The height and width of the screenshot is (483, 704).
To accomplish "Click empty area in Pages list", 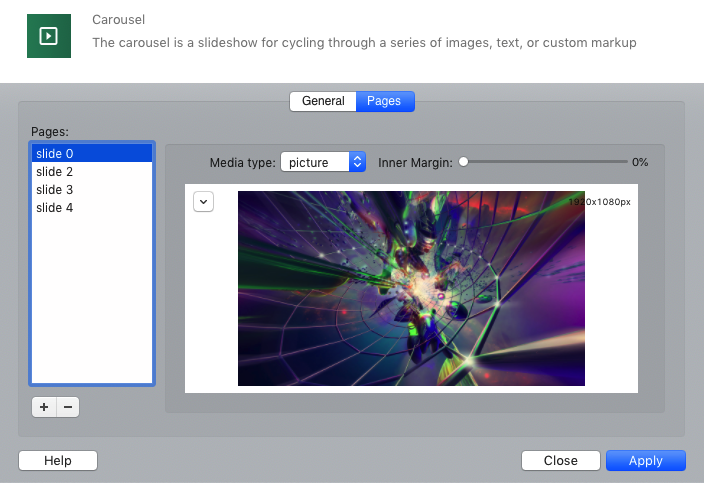I will point(91,300).
